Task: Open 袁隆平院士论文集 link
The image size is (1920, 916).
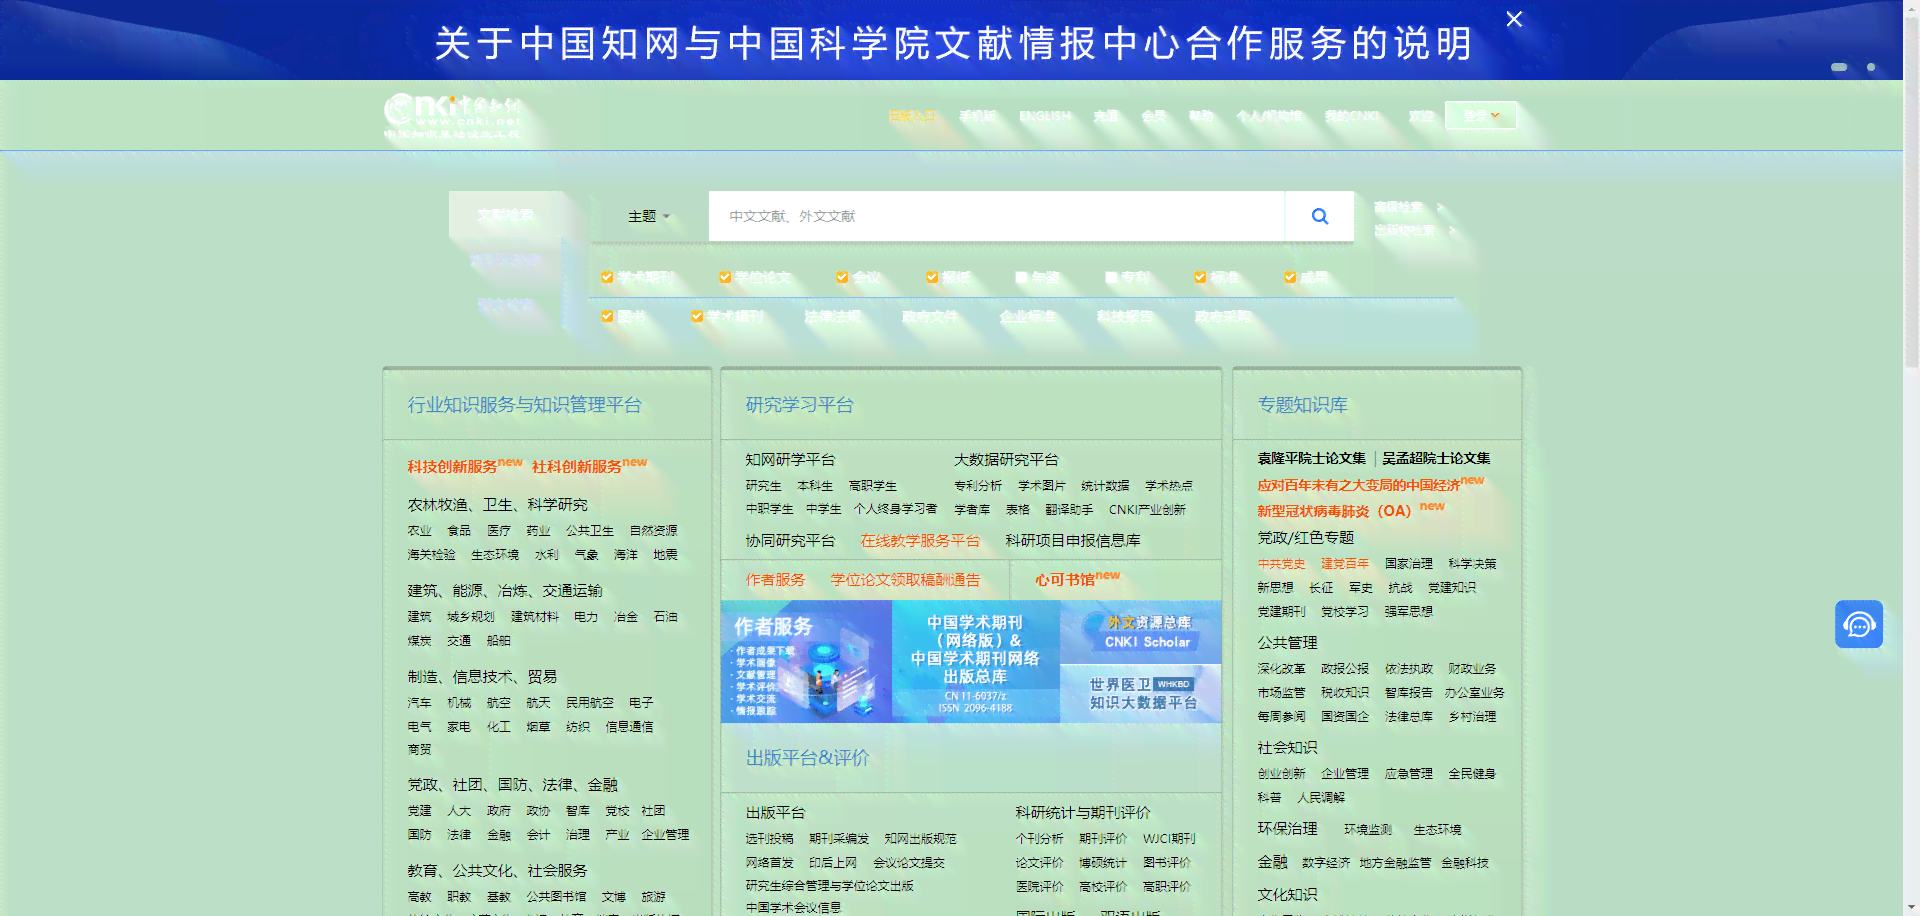Action: (x=1311, y=458)
